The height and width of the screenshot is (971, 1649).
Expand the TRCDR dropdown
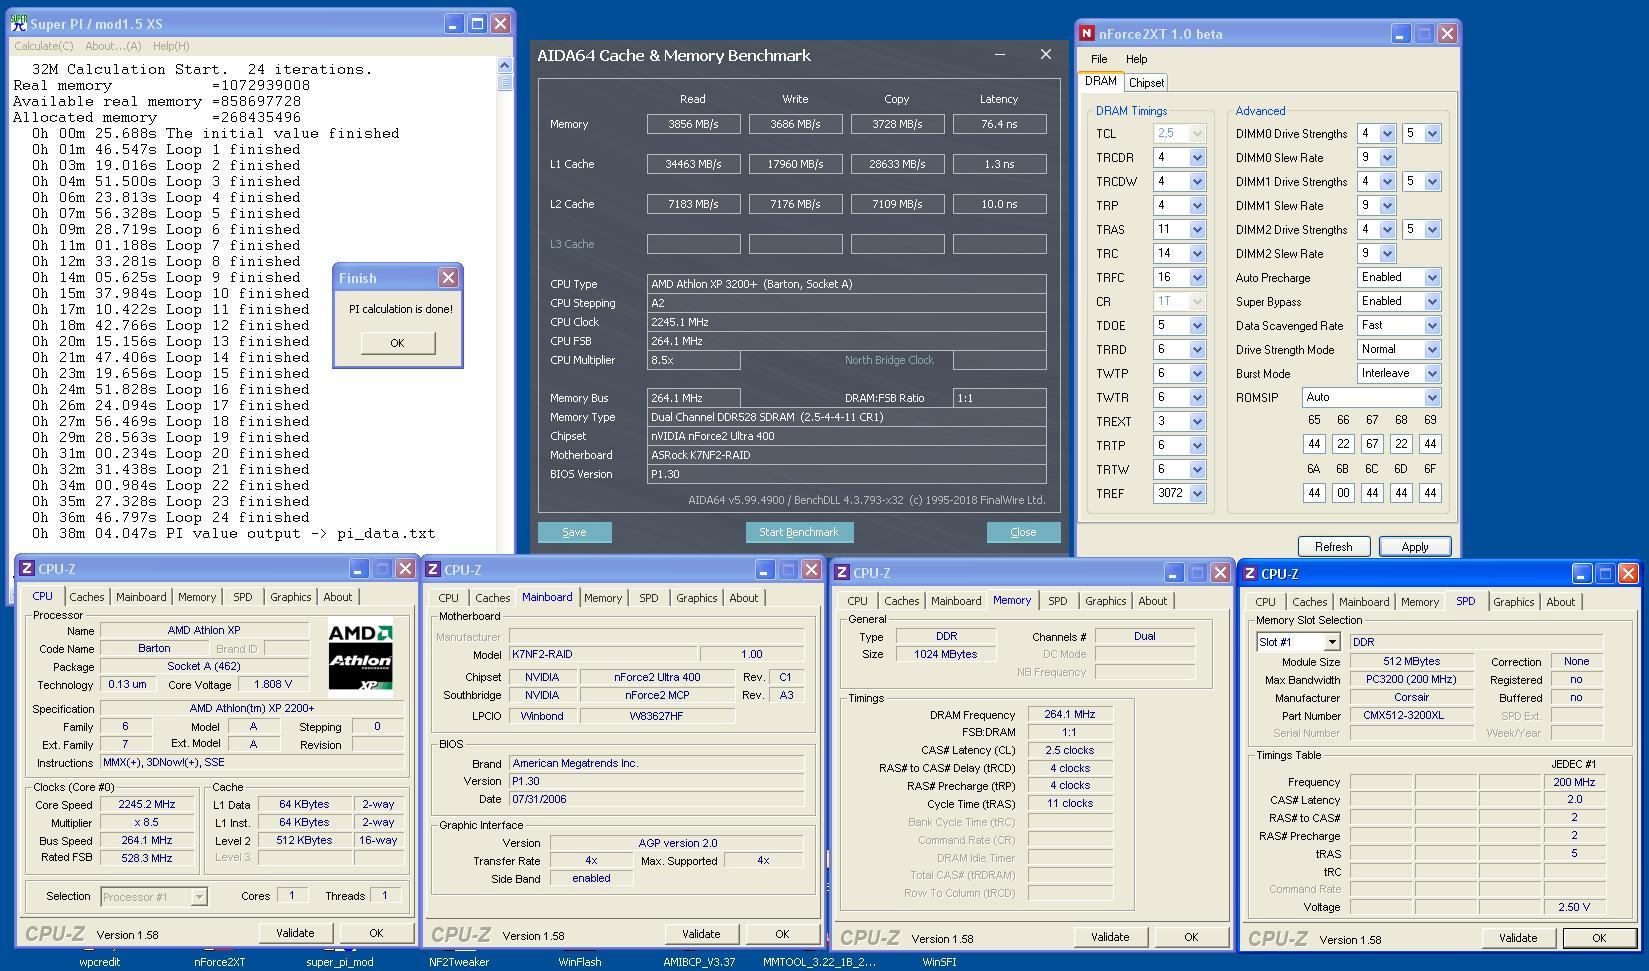pos(1197,157)
